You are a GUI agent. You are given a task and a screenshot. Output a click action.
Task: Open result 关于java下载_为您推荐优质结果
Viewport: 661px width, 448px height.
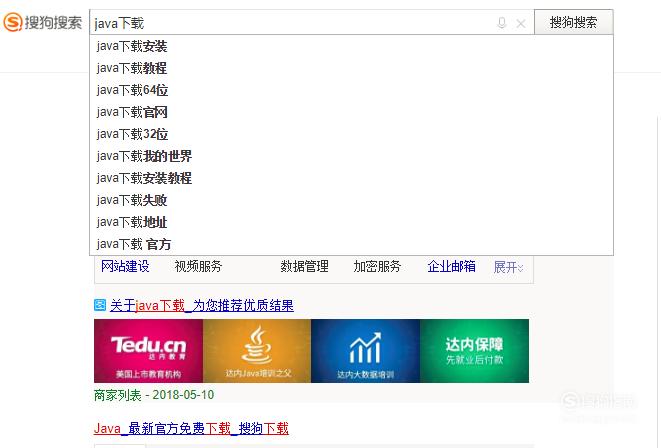(202, 305)
